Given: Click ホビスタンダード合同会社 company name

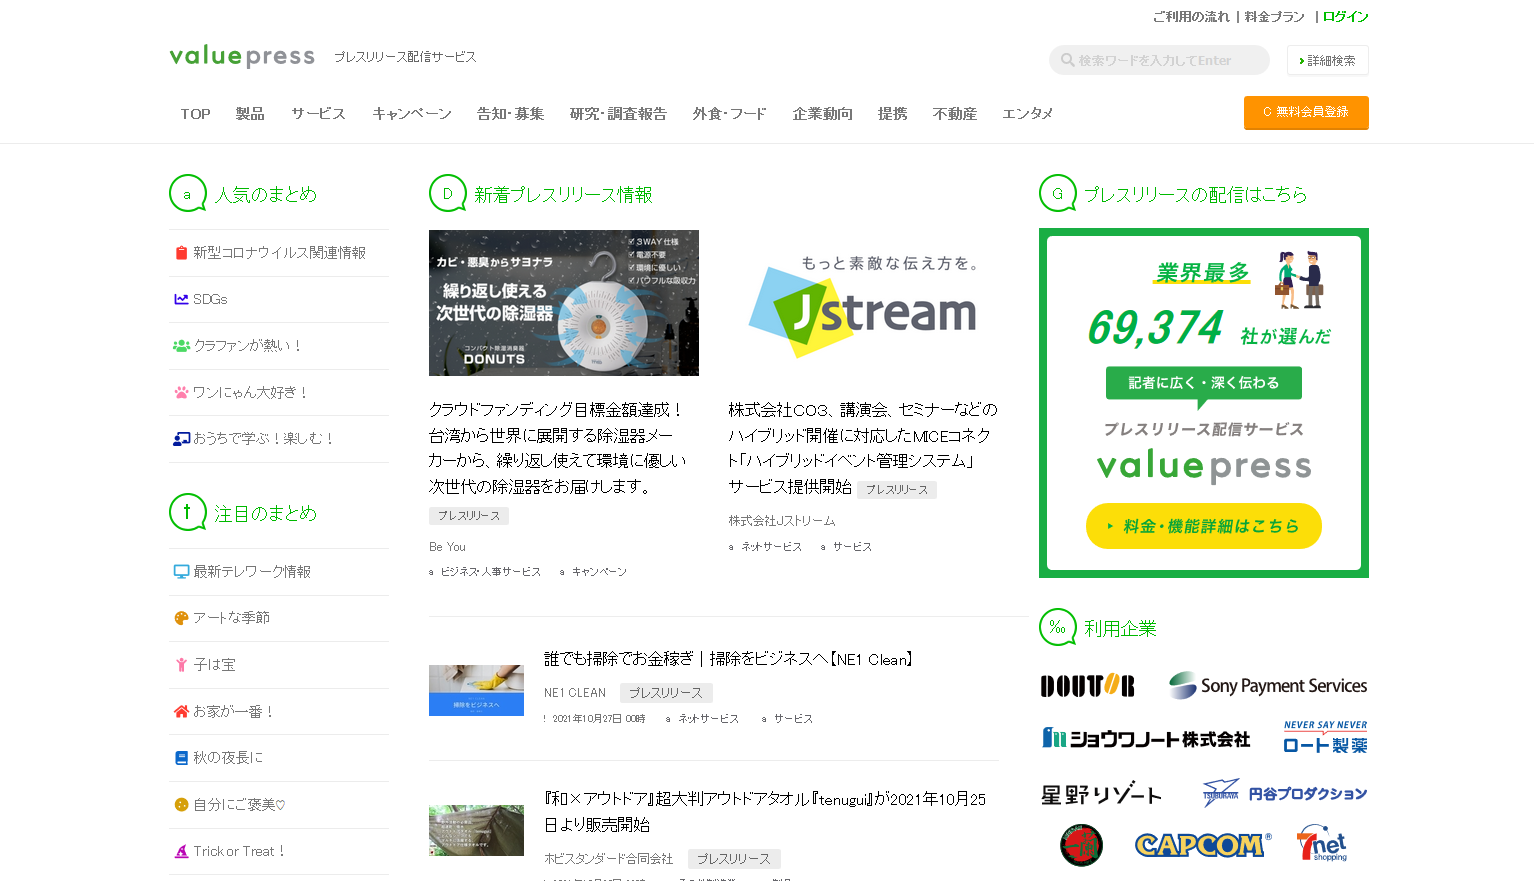Looking at the screenshot, I should (608, 859).
